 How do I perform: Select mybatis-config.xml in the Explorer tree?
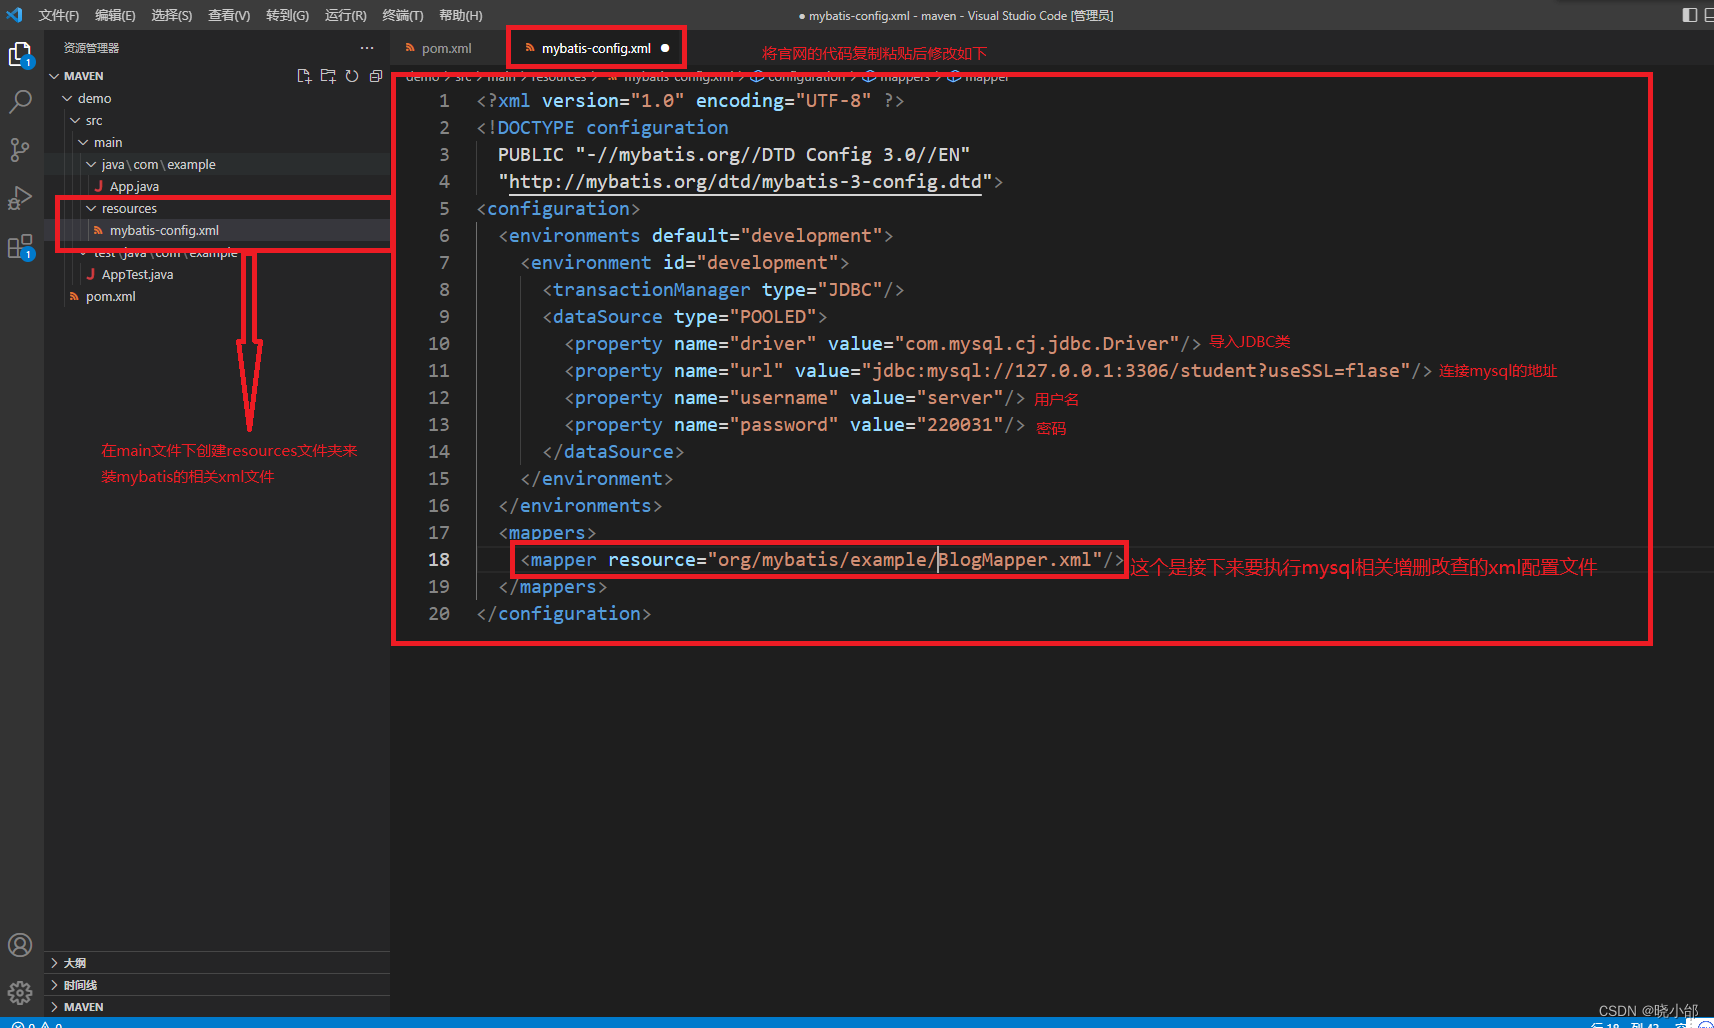pyautogui.click(x=164, y=230)
